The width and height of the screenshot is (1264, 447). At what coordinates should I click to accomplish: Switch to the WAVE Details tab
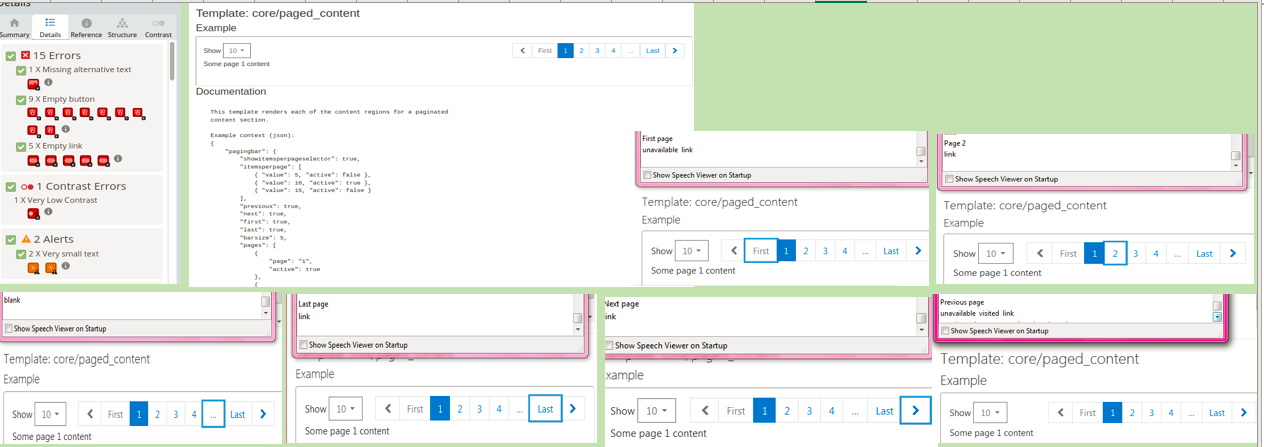tap(50, 27)
